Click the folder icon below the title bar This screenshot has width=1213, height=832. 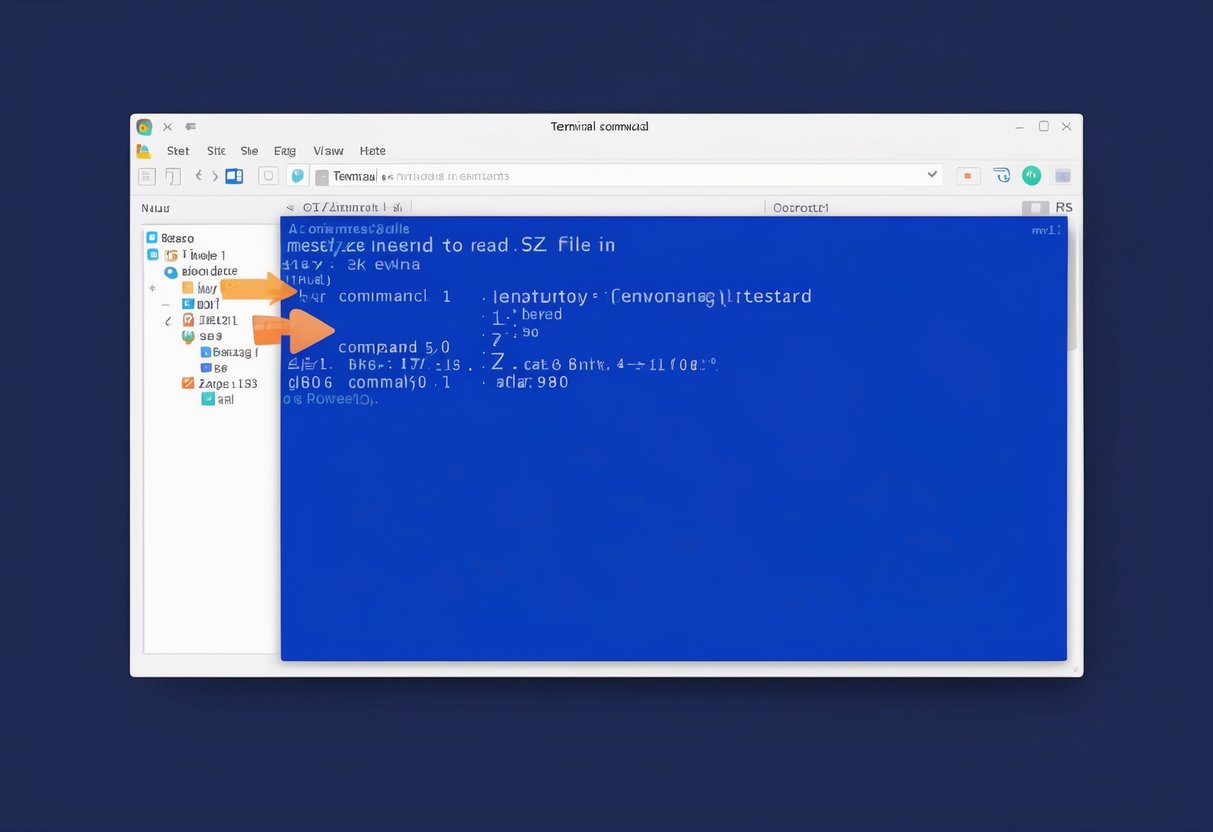pos(144,150)
